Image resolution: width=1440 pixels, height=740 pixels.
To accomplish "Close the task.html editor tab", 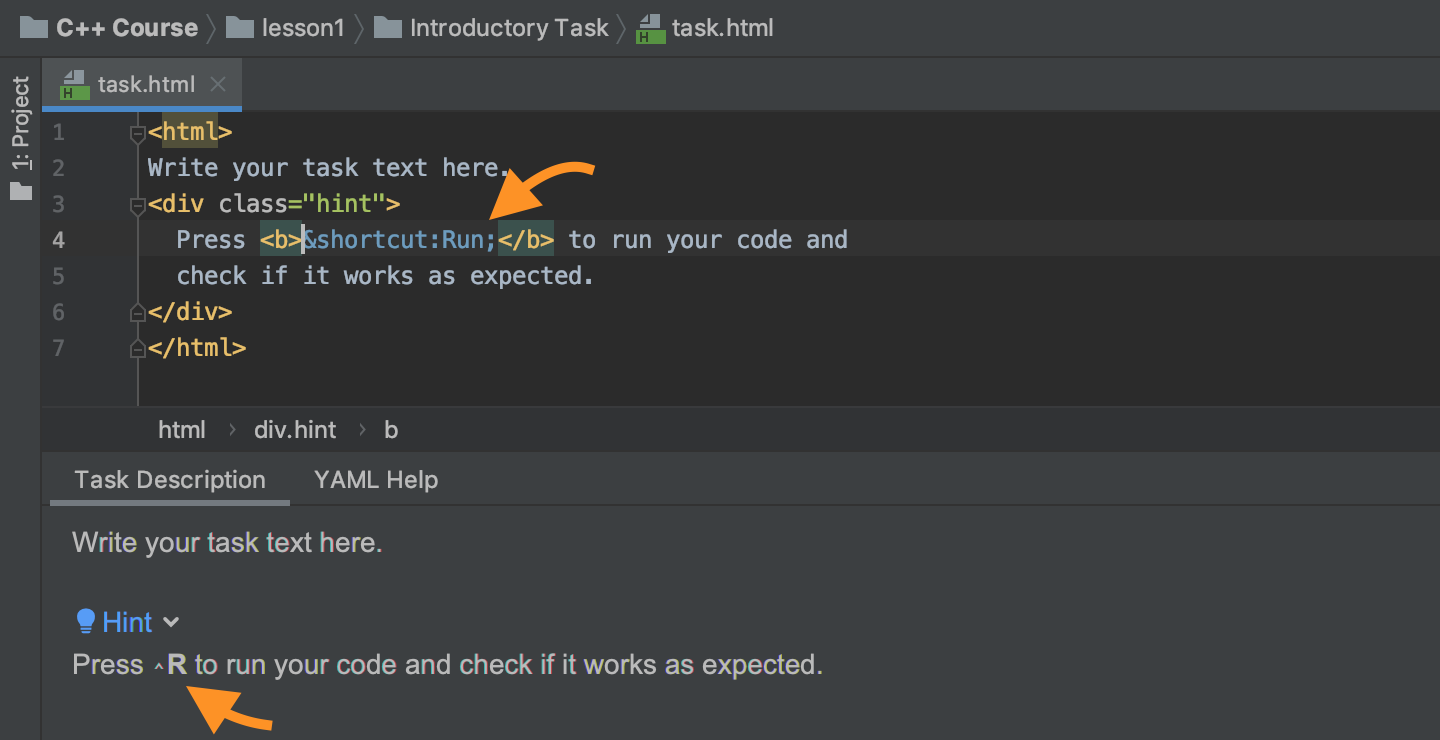I will point(219,85).
